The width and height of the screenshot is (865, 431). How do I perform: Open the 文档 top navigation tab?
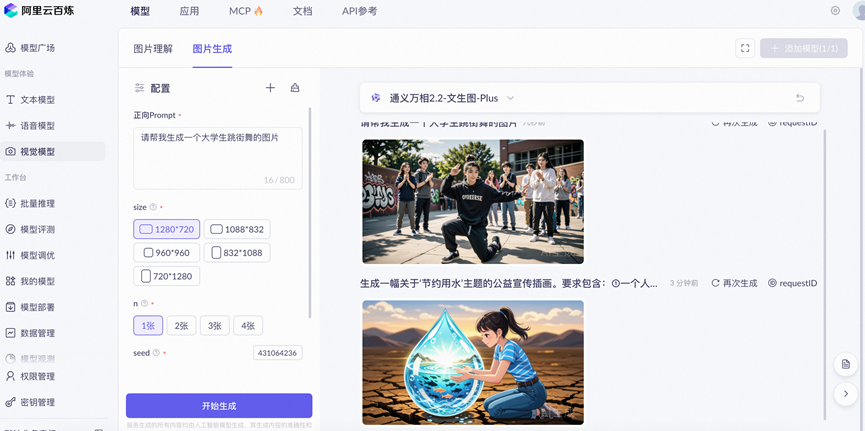303,11
